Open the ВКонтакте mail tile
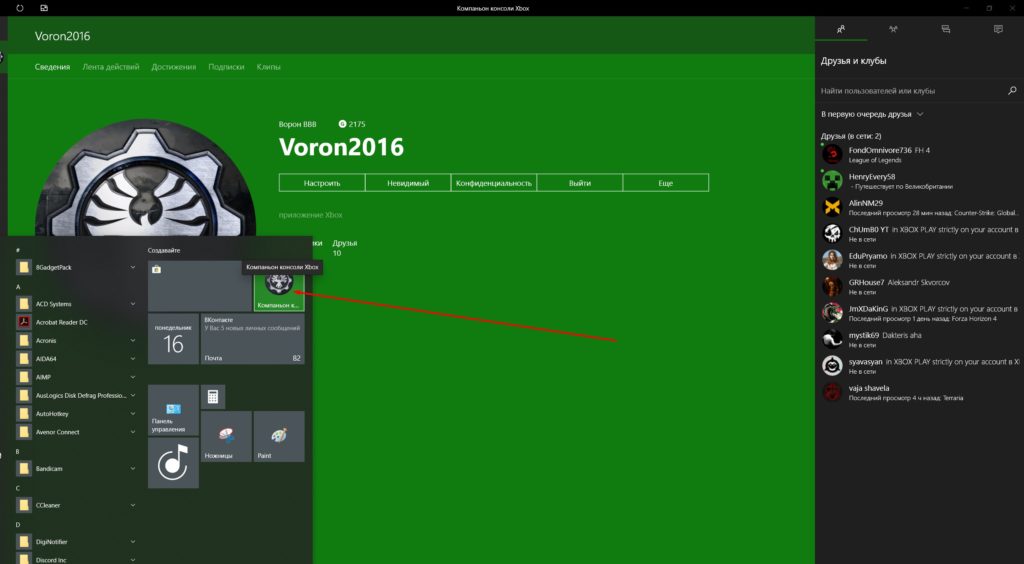1024x564 pixels. (x=253, y=339)
